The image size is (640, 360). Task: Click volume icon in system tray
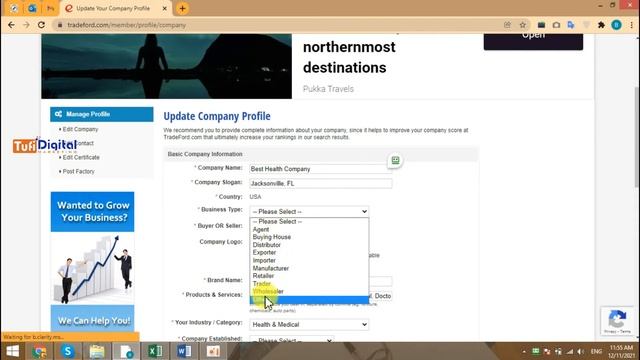tap(581, 351)
